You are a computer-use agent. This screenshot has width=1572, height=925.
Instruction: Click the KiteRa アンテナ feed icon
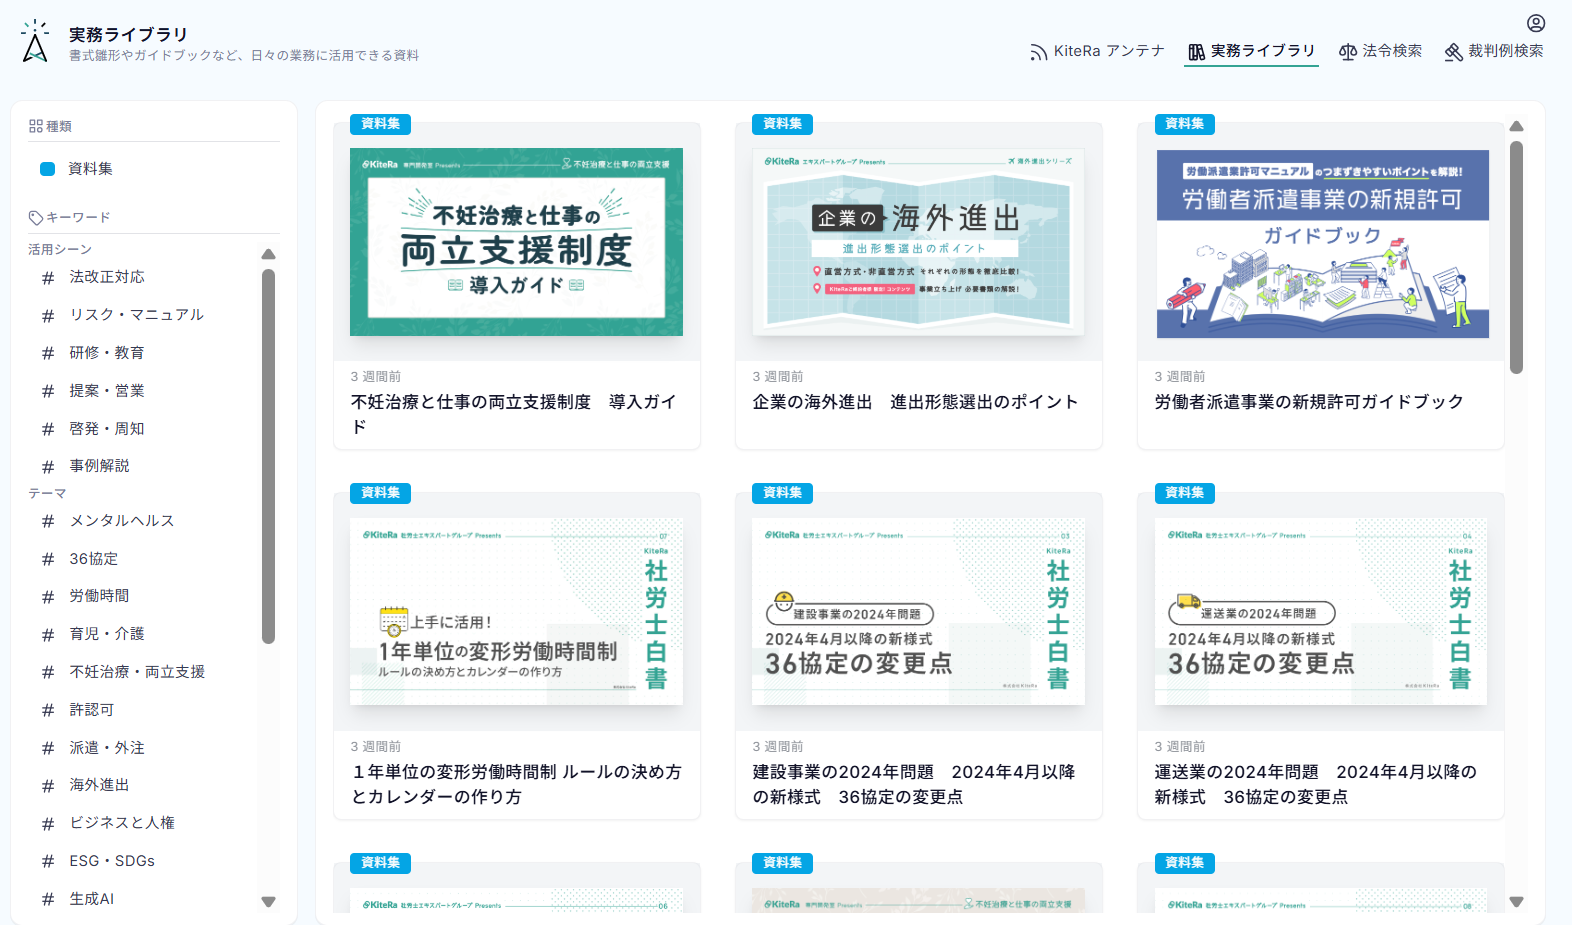(x=1039, y=52)
